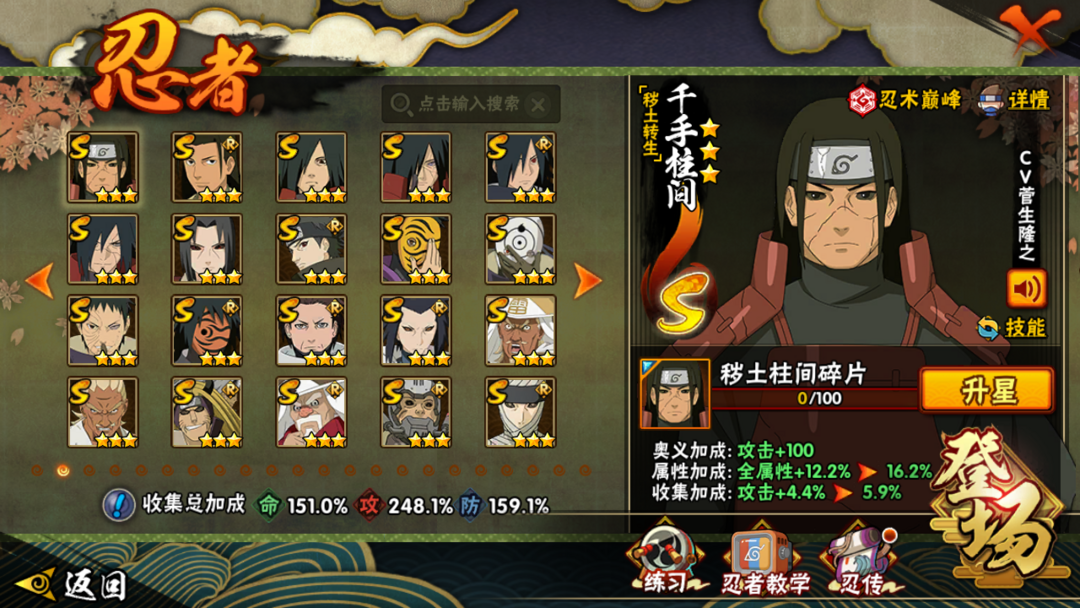This screenshot has width=1080, height=608.
Task: Play the CV voice speaker icon
Action: coord(1026,289)
